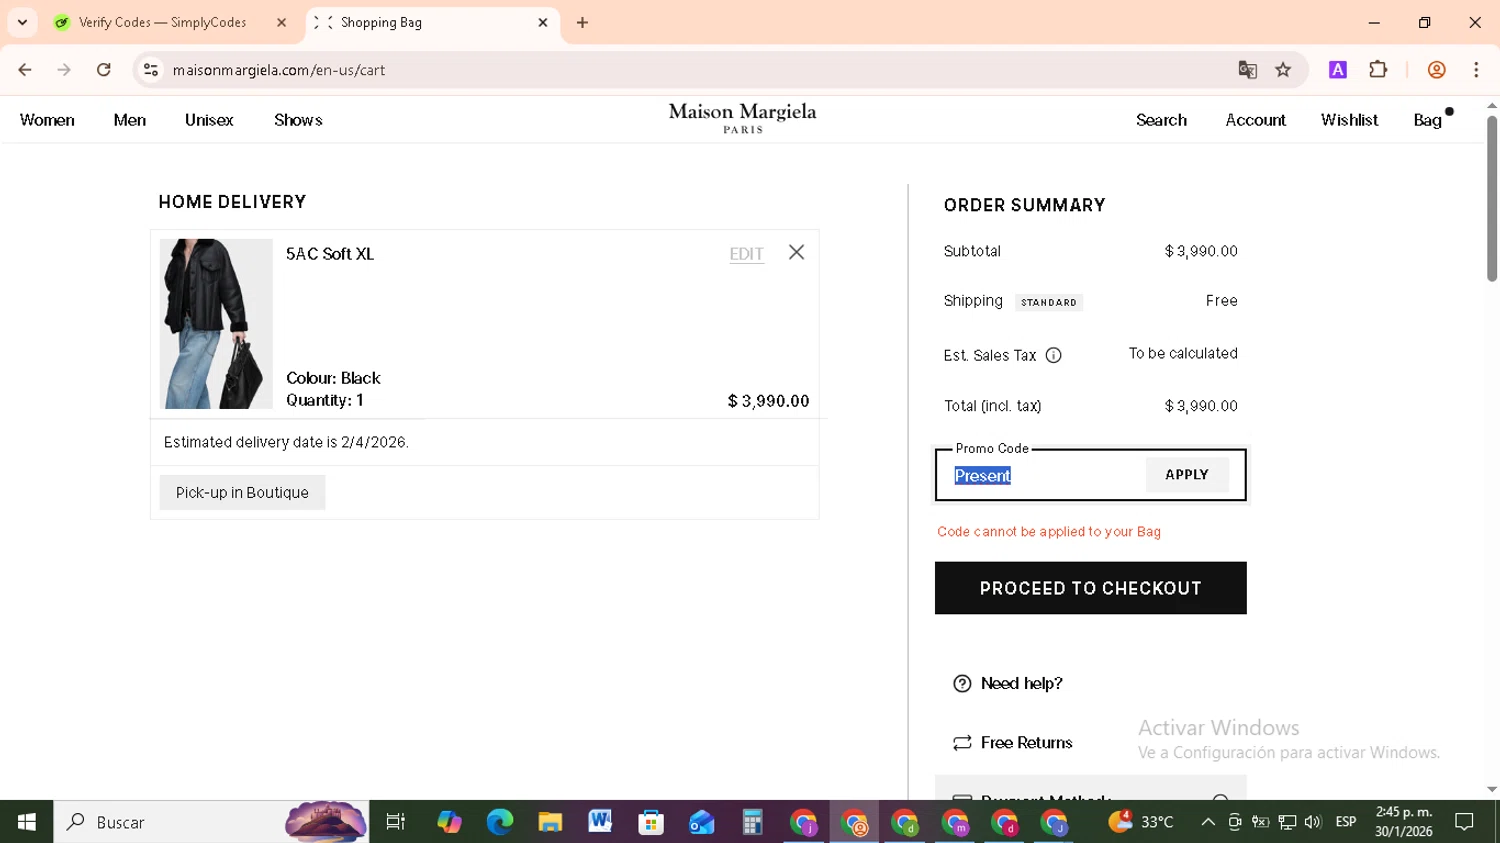
Task: Open the Women menu
Action: [47, 120]
